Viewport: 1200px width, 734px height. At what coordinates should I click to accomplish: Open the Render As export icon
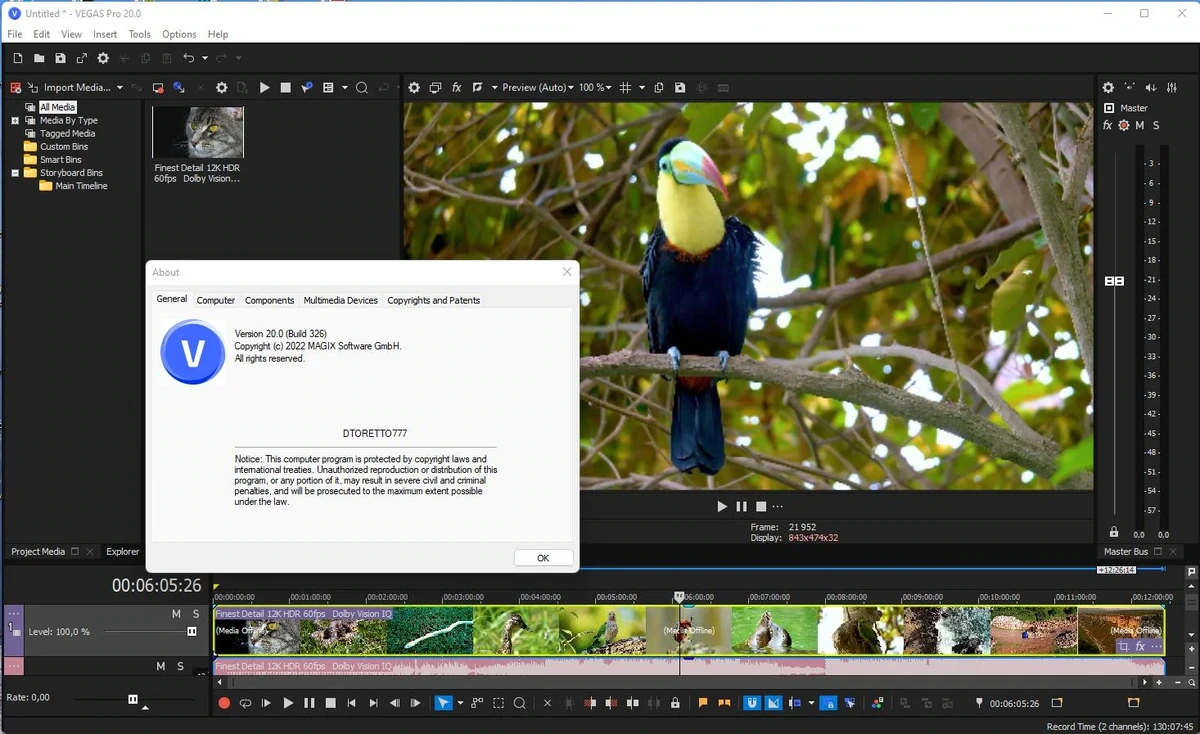[x=81, y=59]
